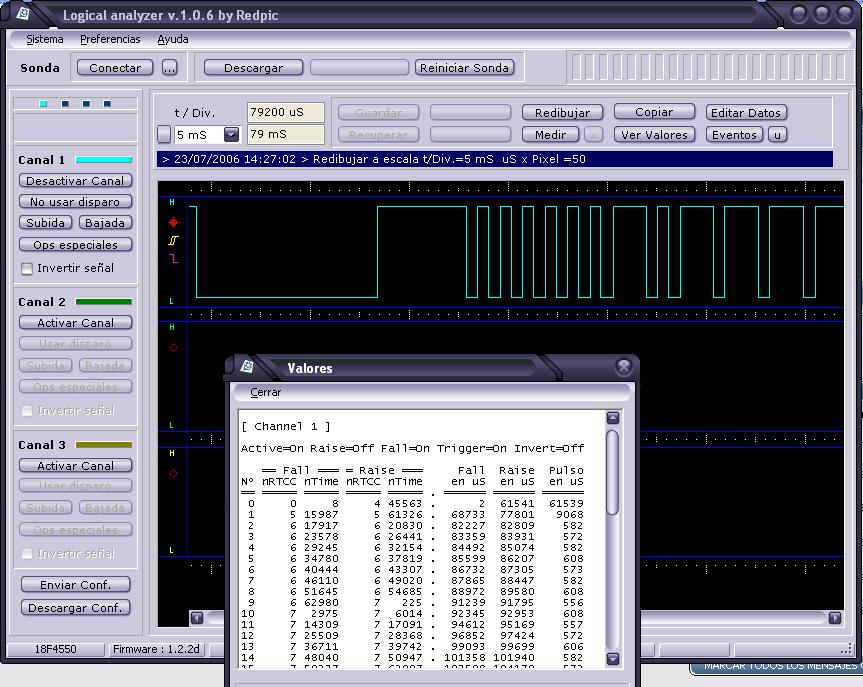Click the magenta falling-edge icon on Canal 1

173,258
